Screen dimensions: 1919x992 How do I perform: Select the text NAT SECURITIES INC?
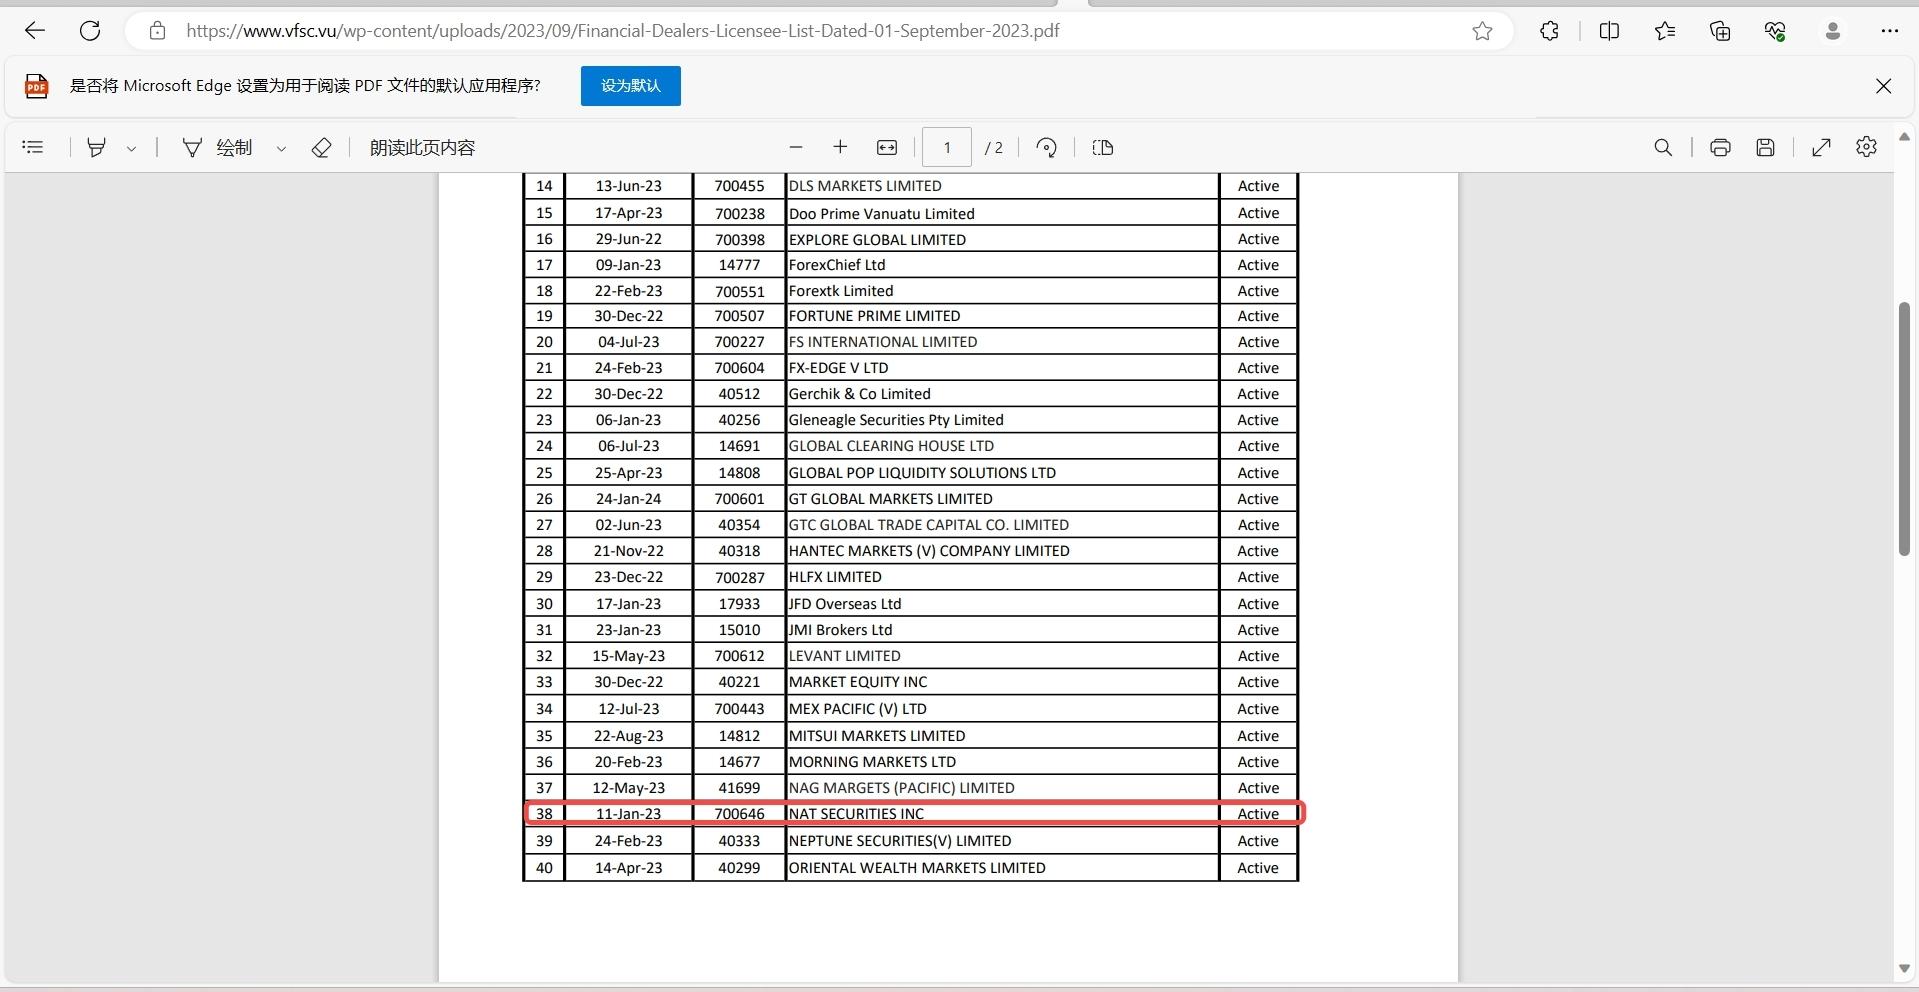pos(857,814)
